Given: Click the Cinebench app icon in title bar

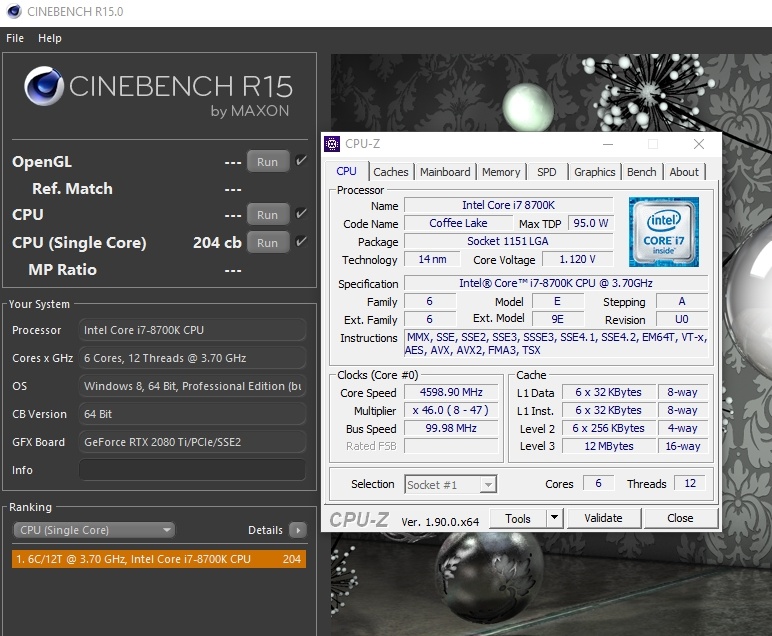Looking at the screenshot, I should coord(14,11).
